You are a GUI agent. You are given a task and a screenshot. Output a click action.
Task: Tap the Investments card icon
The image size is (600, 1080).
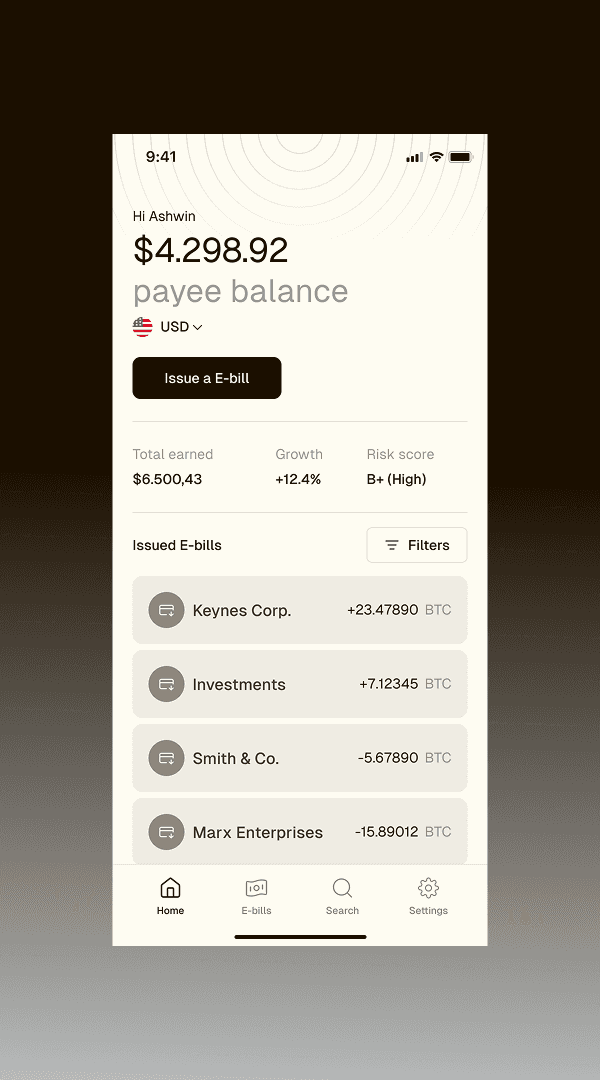tap(166, 684)
